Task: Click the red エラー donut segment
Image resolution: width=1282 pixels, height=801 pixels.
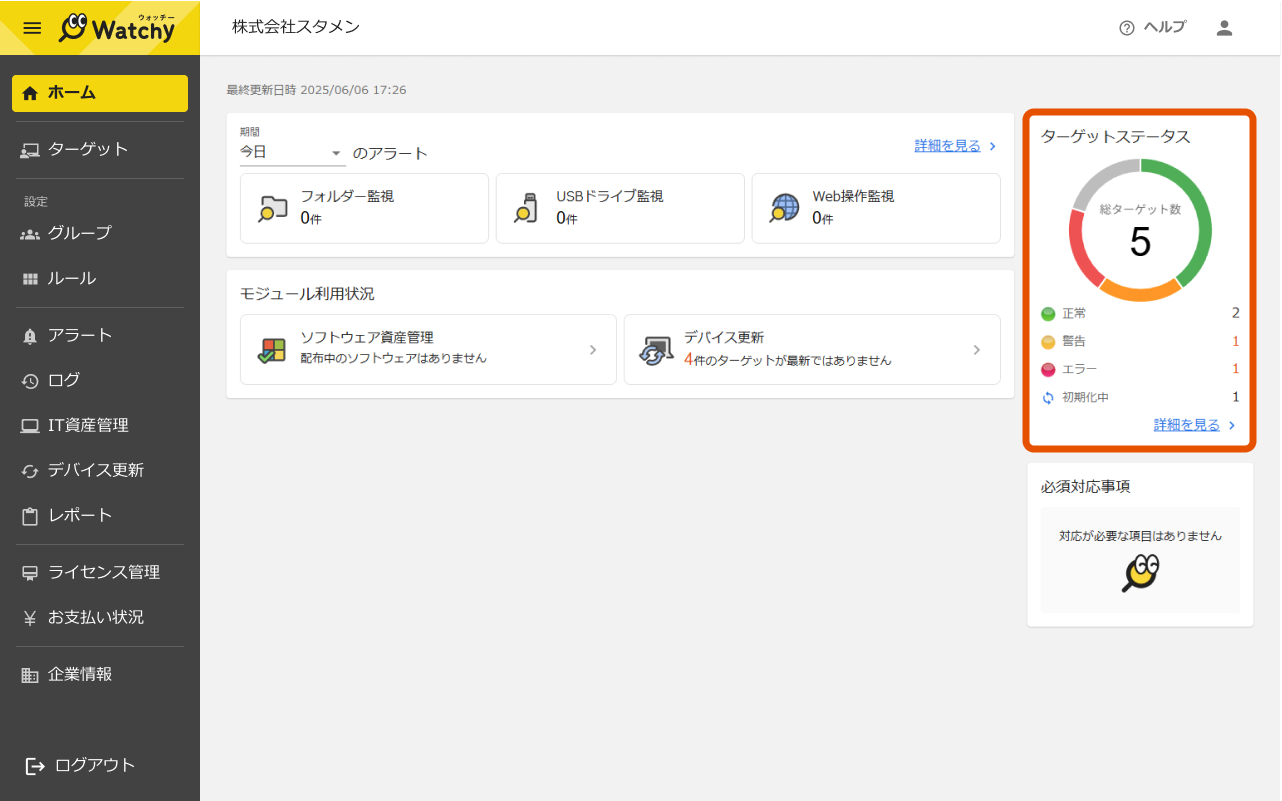Action: [x=1081, y=248]
